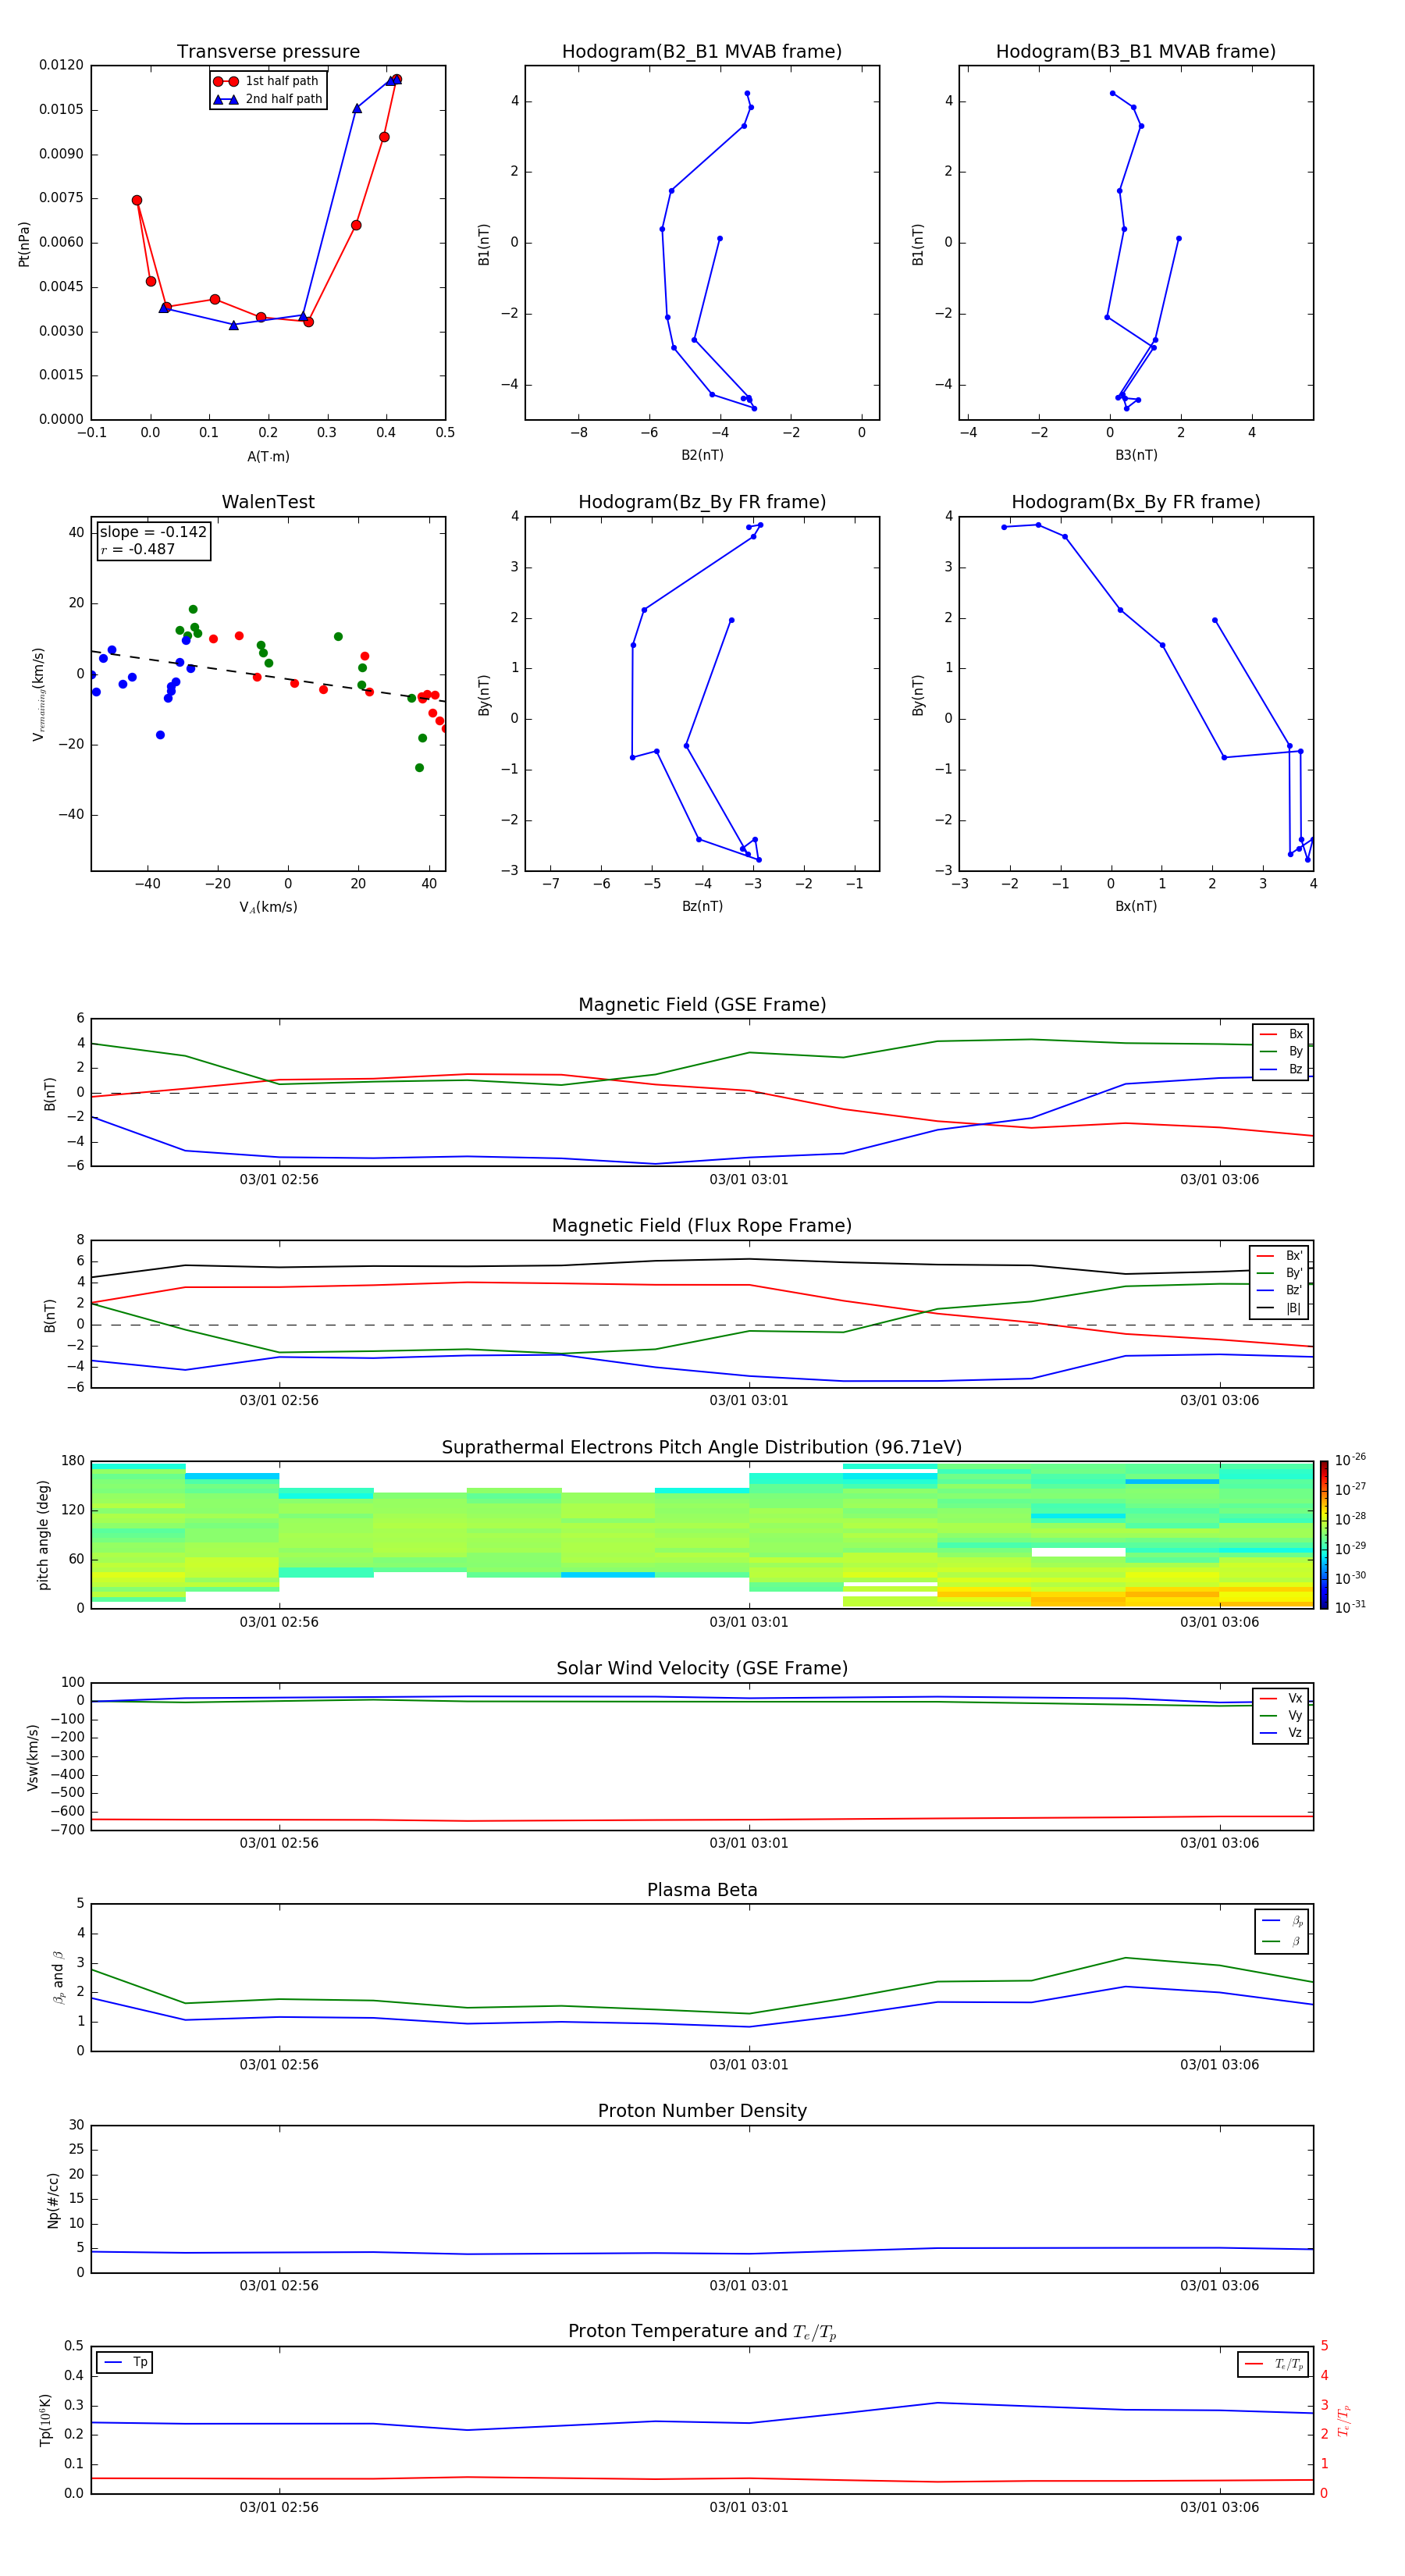1405x2576 pixels.
Task: Select By' in the flux rope legend
Action: coord(1280,1273)
